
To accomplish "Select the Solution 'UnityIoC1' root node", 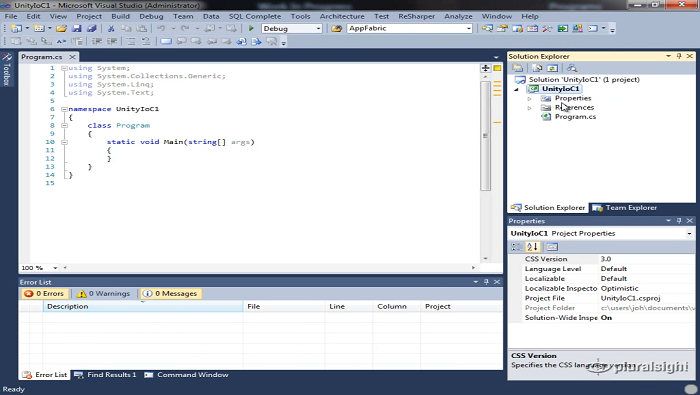I will tap(584, 79).
